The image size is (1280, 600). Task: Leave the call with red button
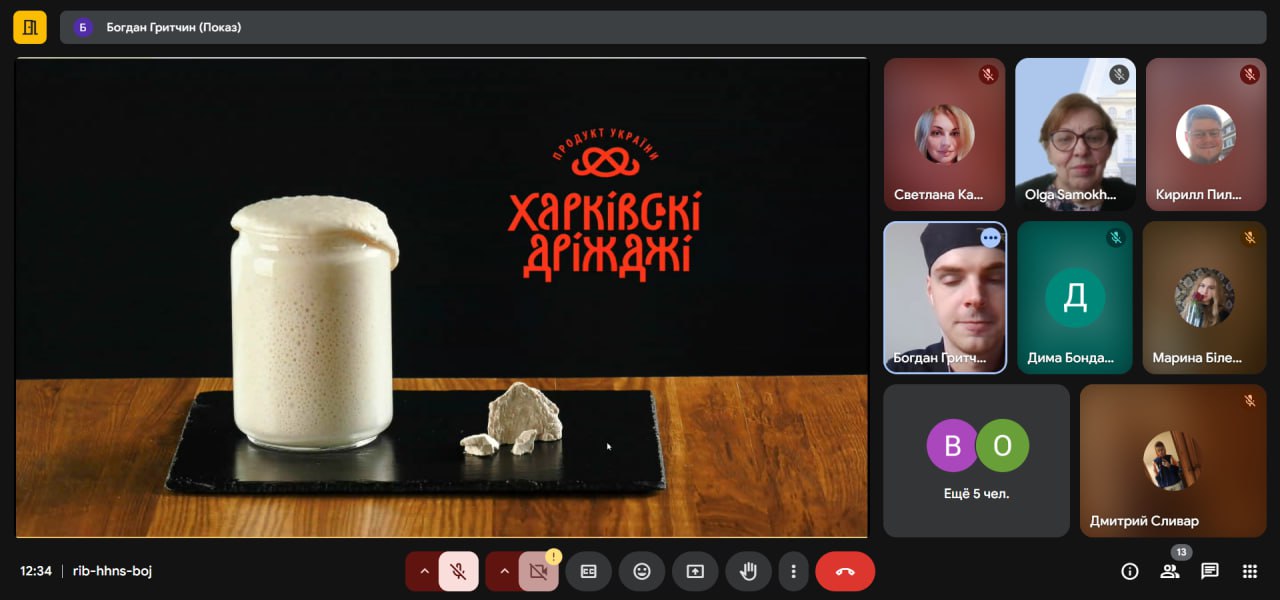point(845,571)
